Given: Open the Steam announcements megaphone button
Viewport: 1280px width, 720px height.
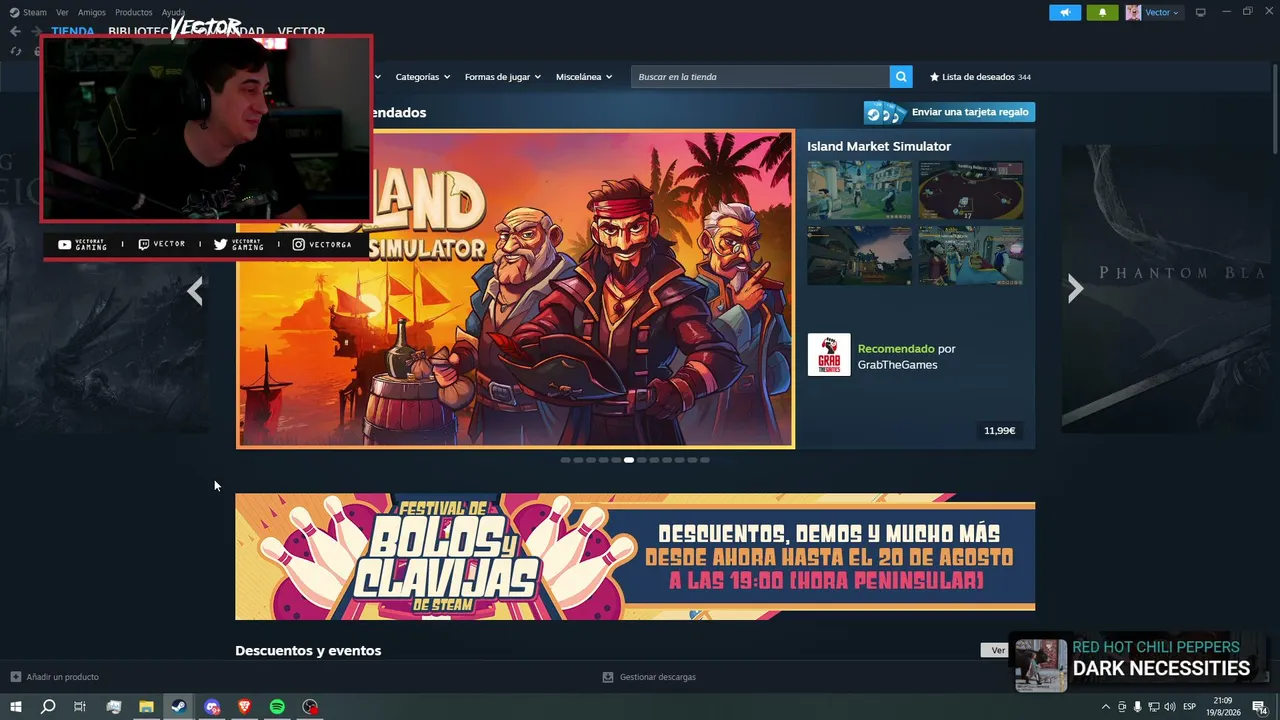Looking at the screenshot, I should tap(1065, 12).
